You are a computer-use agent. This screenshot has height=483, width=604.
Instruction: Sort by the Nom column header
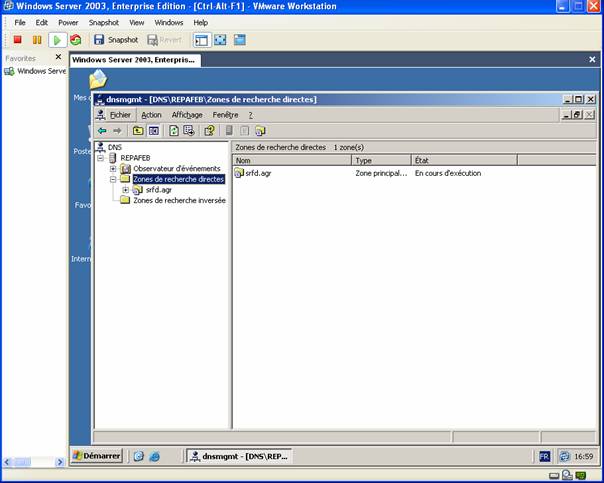tap(292, 160)
